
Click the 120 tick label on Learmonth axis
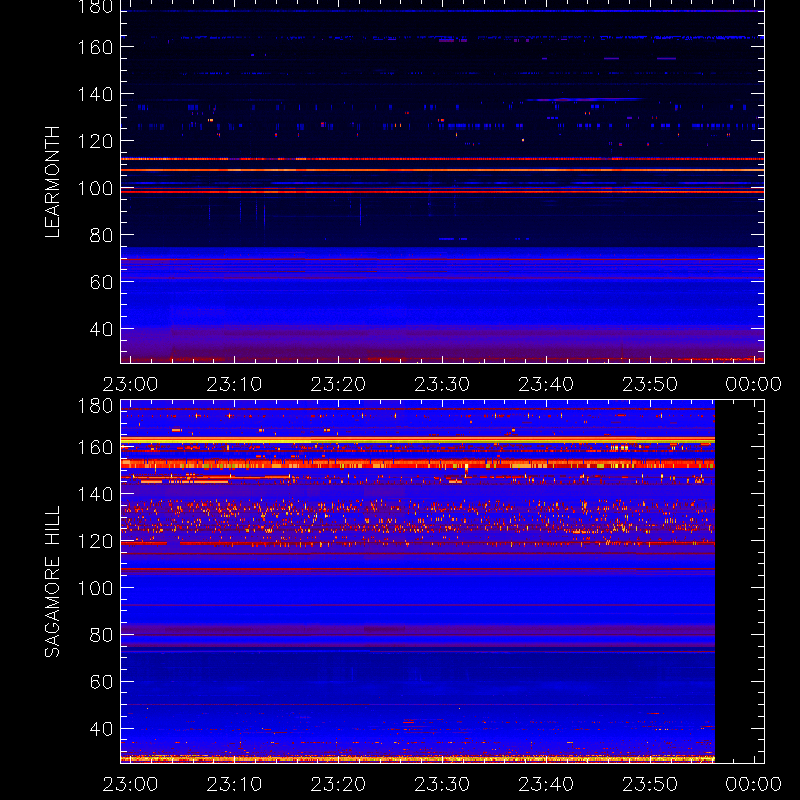coord(95,141)
